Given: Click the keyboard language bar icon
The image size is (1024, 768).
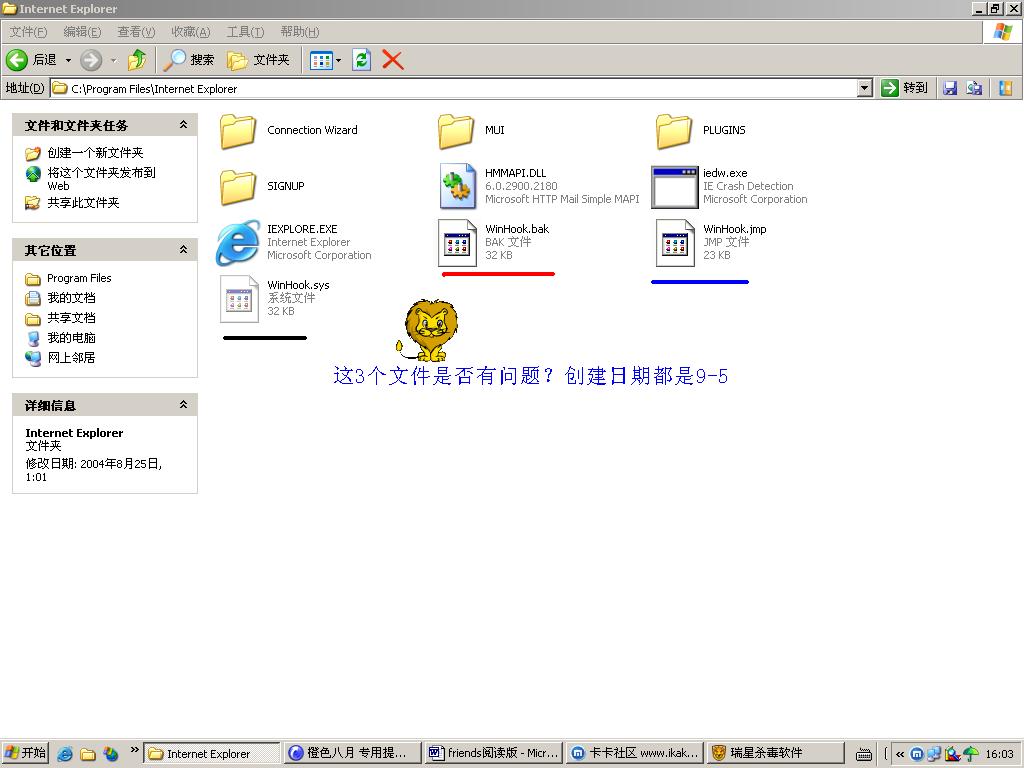Looking at the screenshot, I should coord(863,754).
